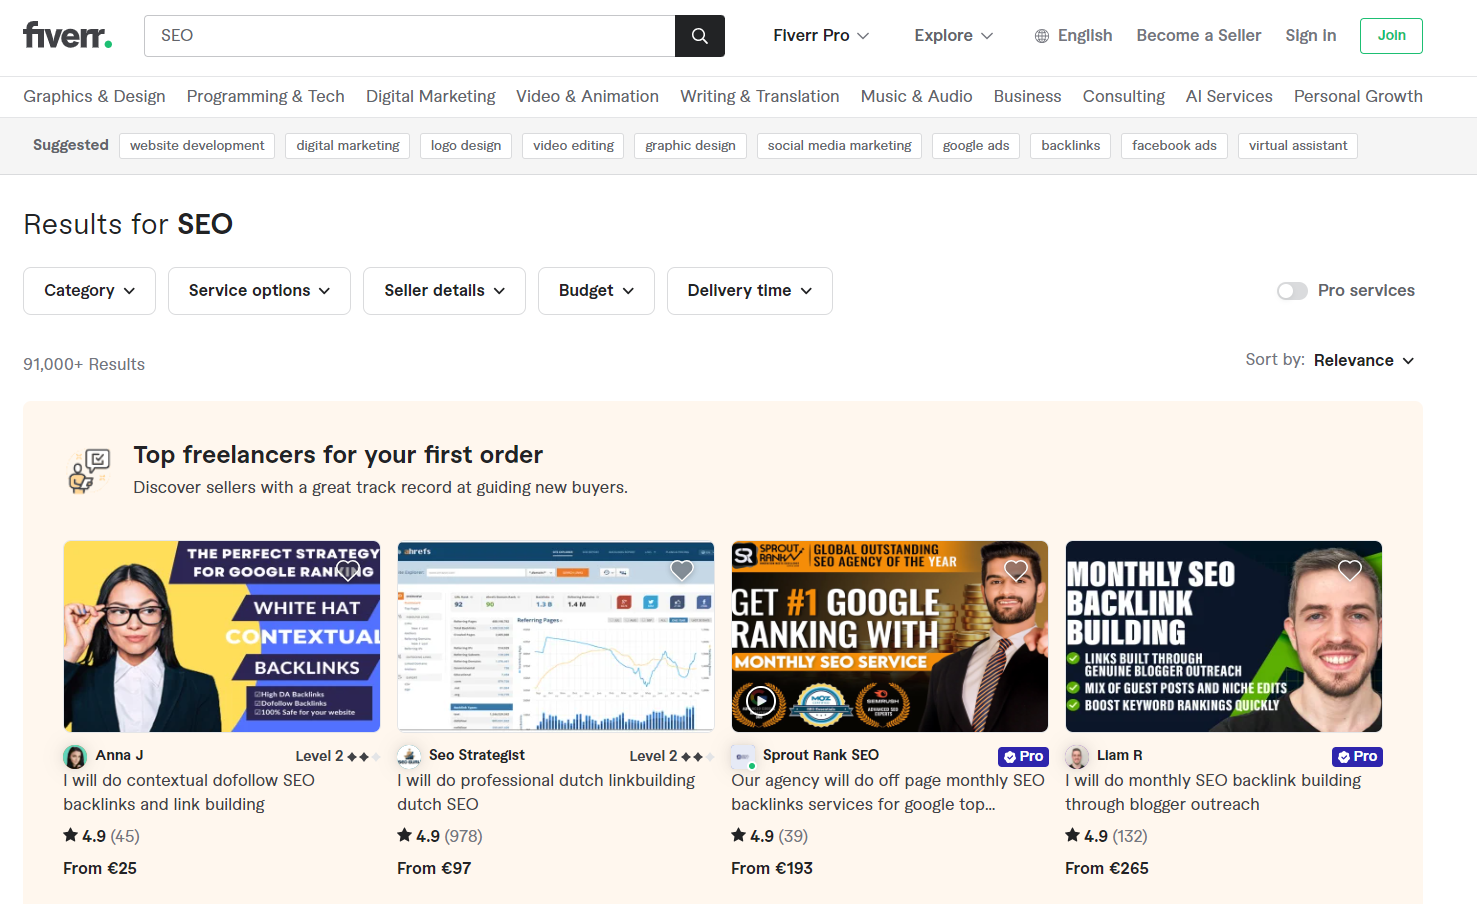Screen dimensions: 1477x904
Task: Click the Fiverr logo
Action: [67, 35]
